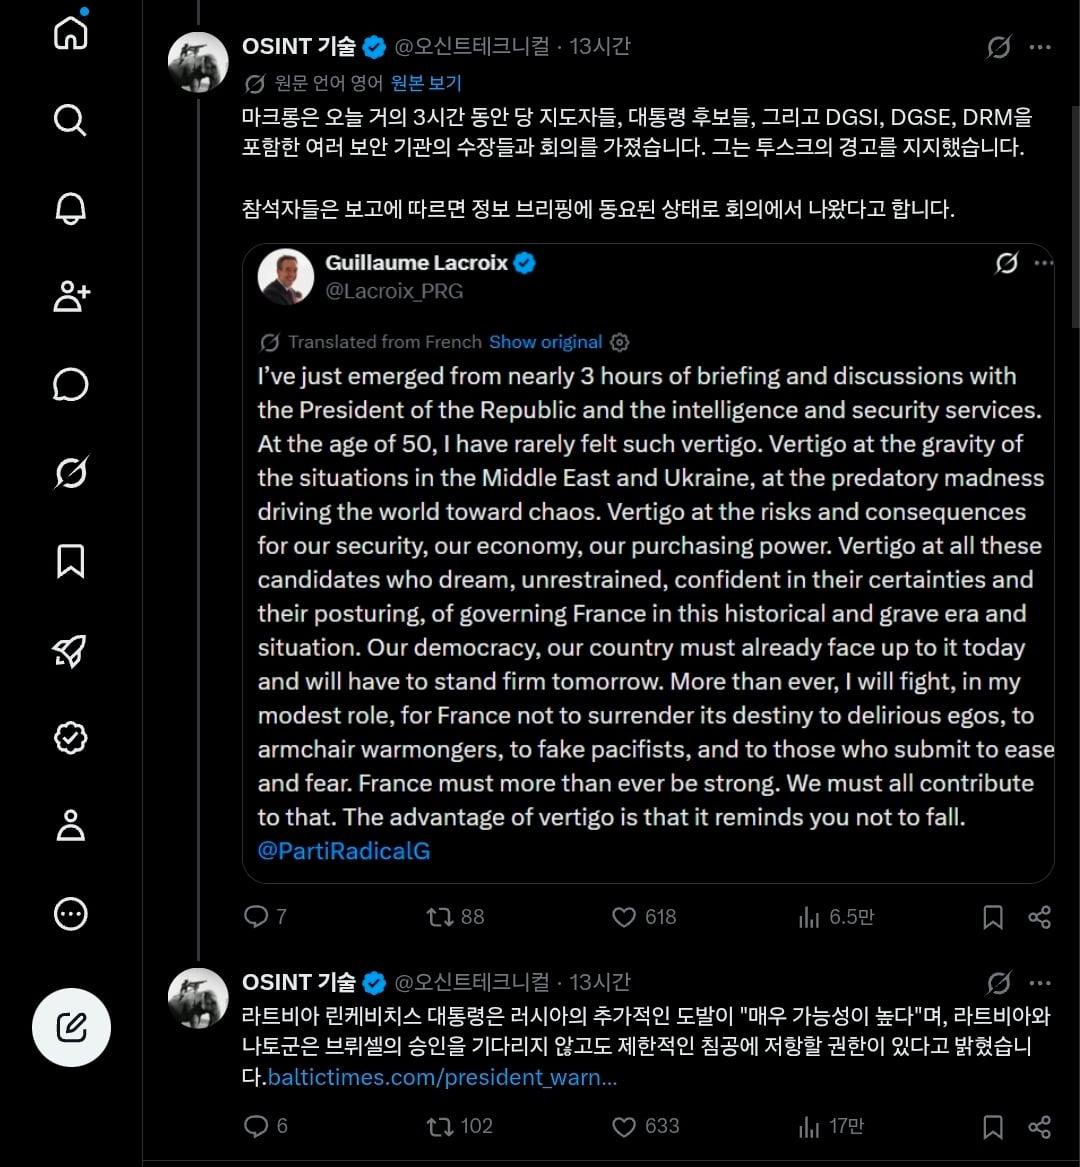Viewport: 1080px width, 1167px height.
Task: Open more options on first post
Action: [x=1040, y=47]
